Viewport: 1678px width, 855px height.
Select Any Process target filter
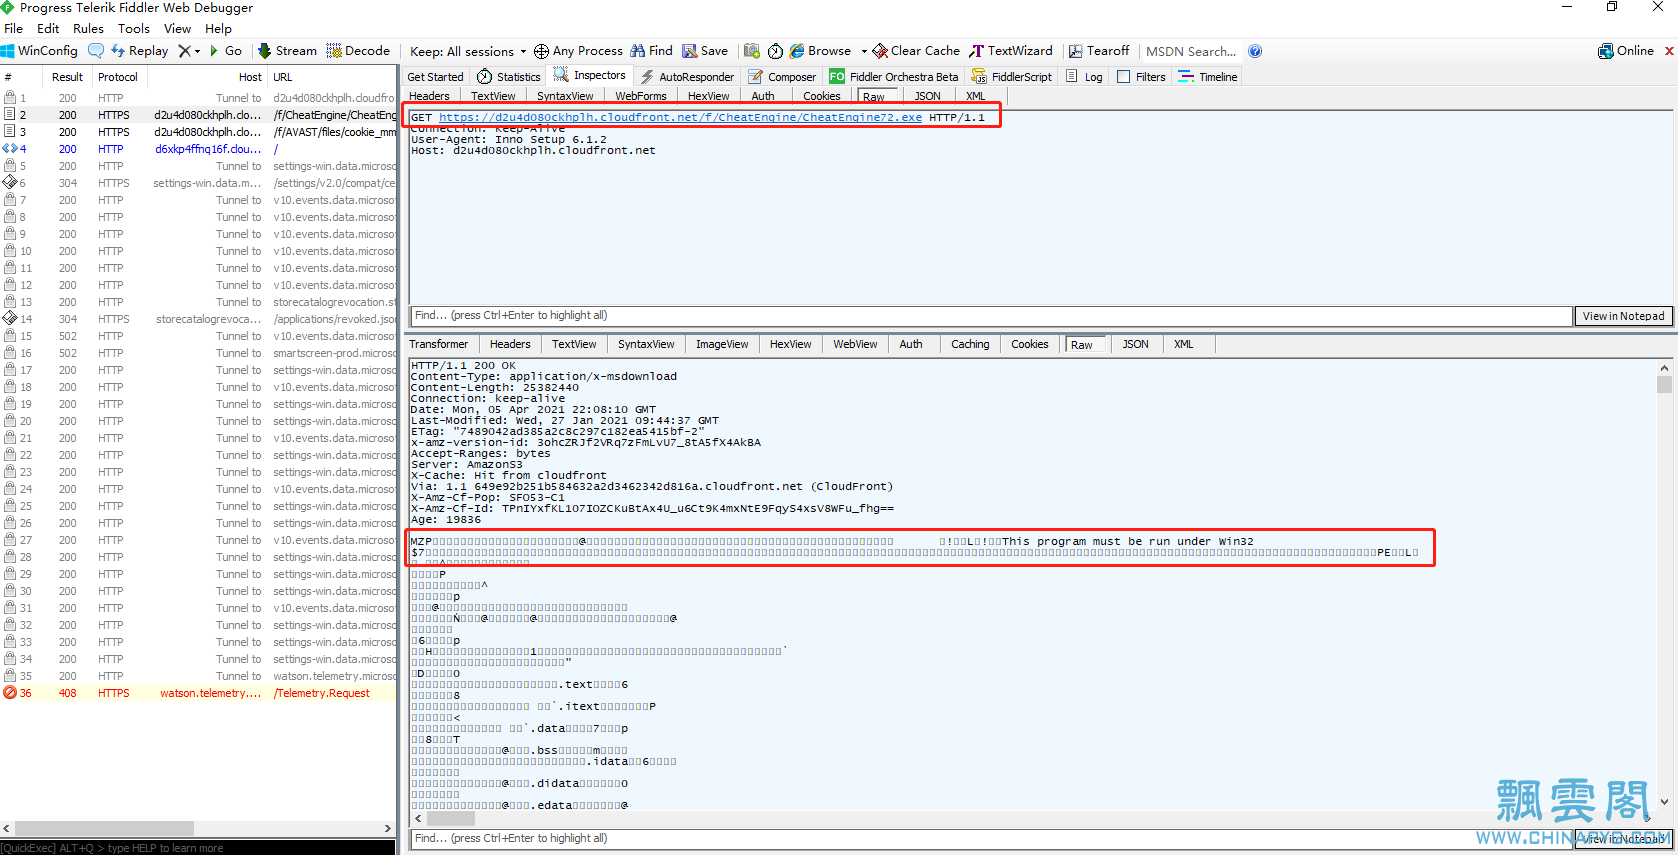(x=578, y=51)
